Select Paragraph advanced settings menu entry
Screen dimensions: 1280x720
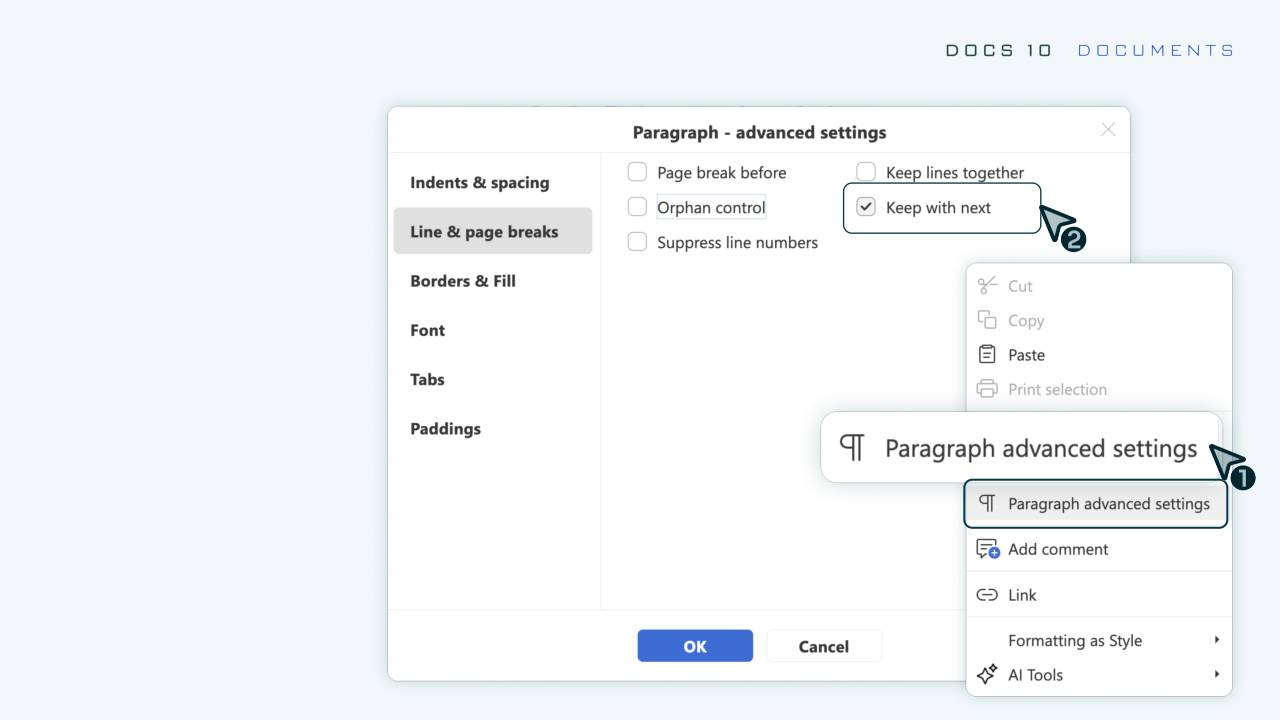[1095, 504]
